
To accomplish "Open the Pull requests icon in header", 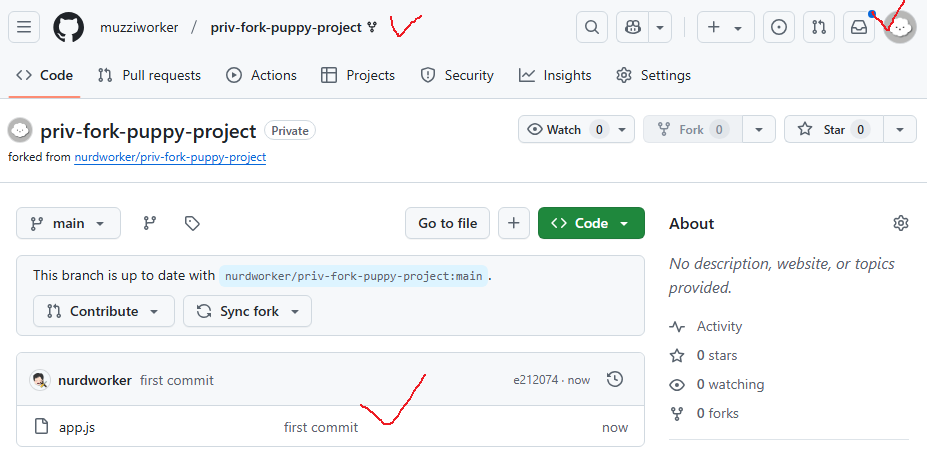I will pyautogui.click(x=819, y=27).
